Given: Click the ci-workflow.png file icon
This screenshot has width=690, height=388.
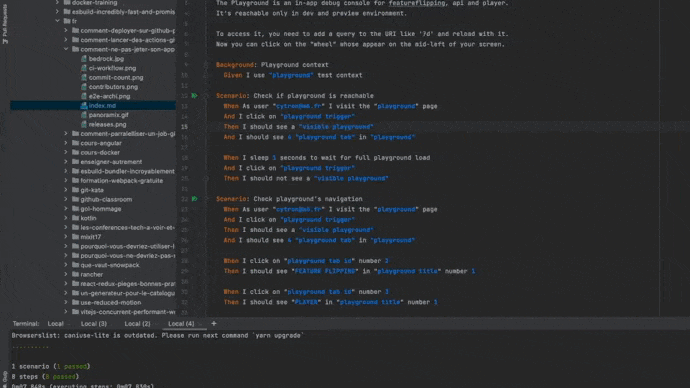Looking at the screenshot, I should pyautogui.click(x=84, y=68).
